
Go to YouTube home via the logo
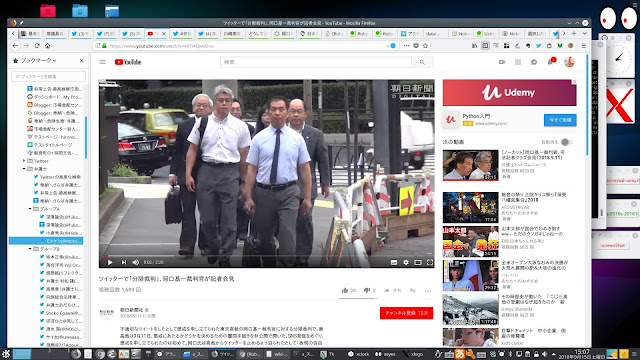tap(128, 62)
